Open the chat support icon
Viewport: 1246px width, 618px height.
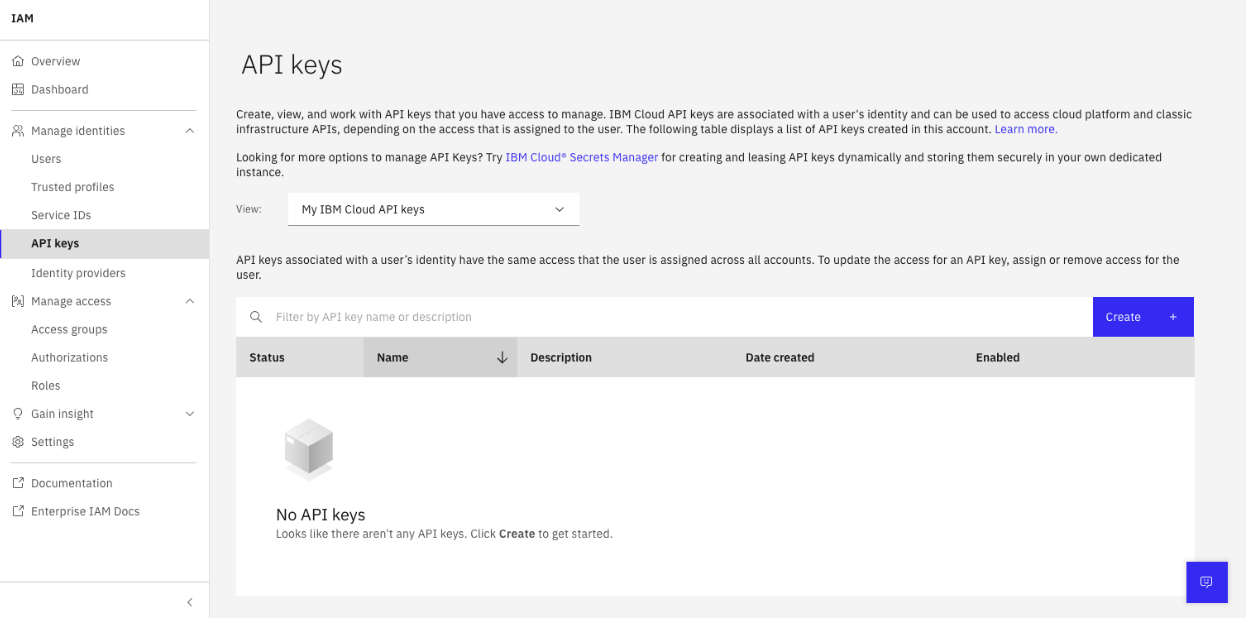pyautogui.click(x=1206, y=582)
